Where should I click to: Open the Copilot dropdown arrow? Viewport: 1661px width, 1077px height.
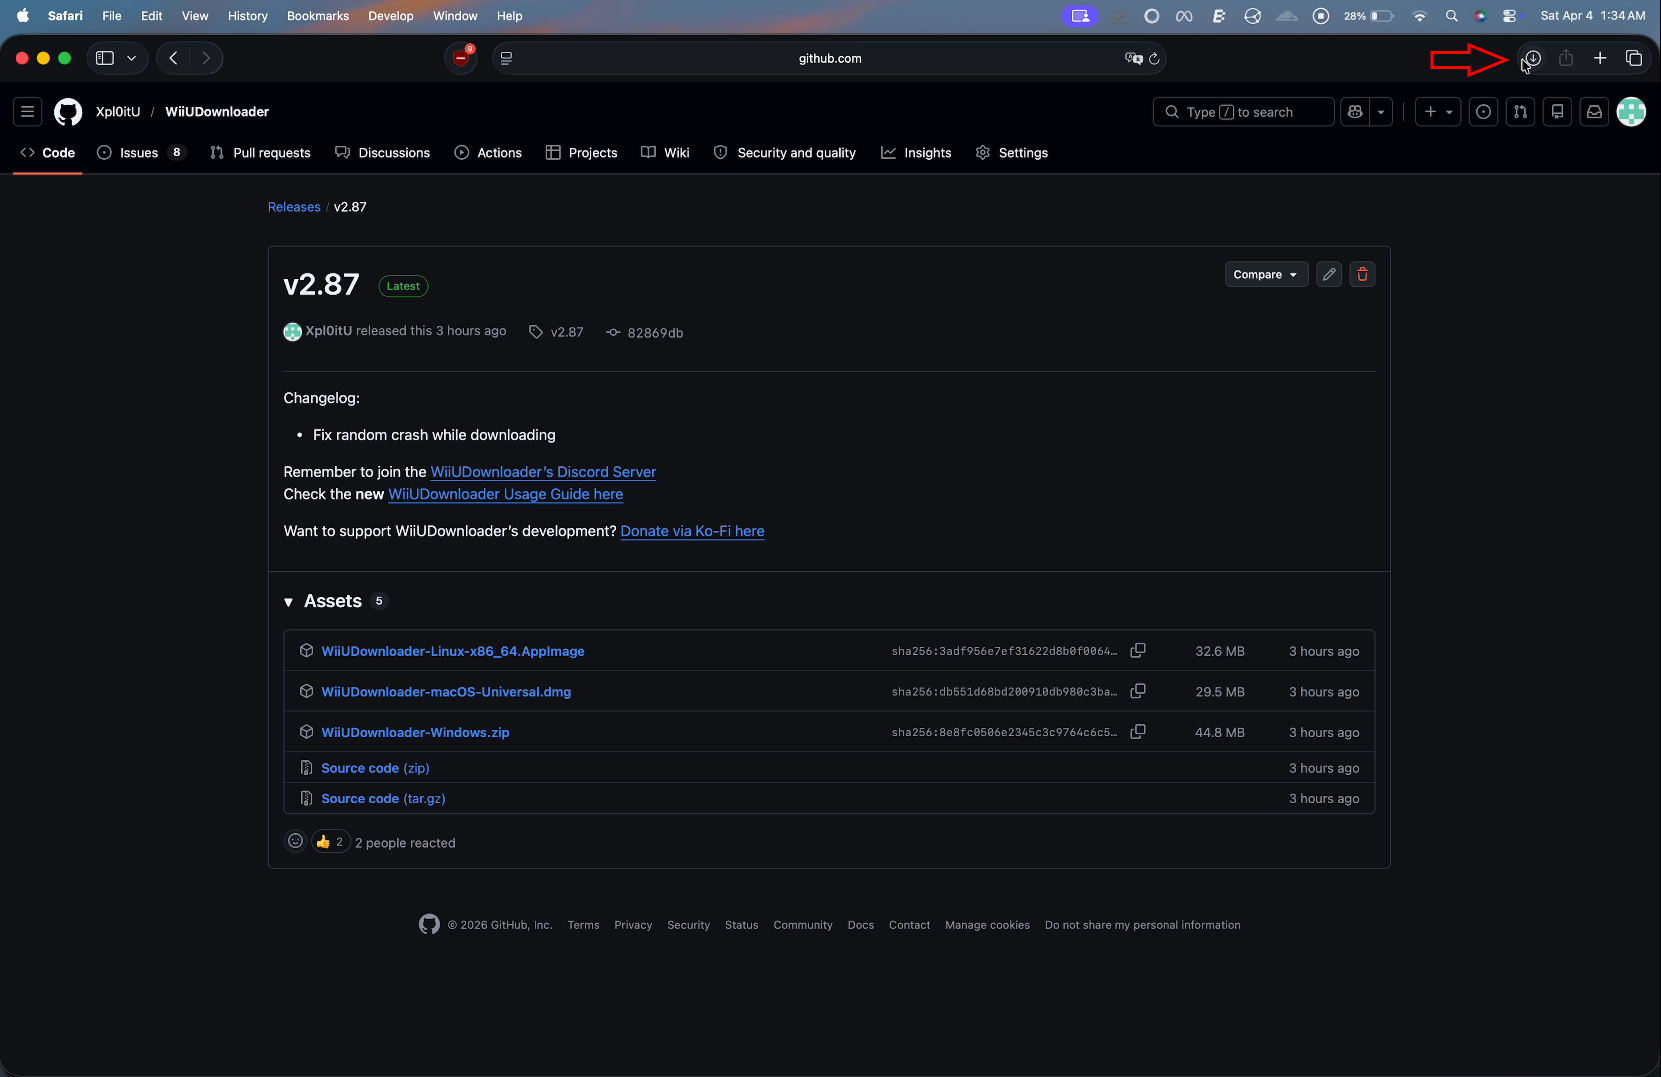(1381, 112)
